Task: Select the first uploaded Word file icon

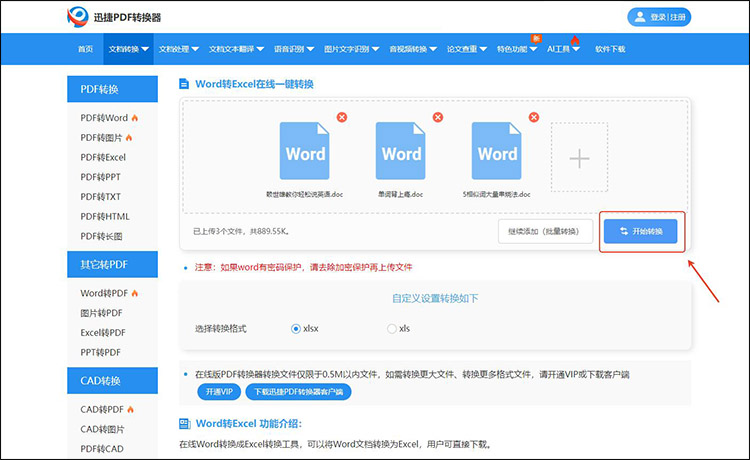Action: (305, 151)
